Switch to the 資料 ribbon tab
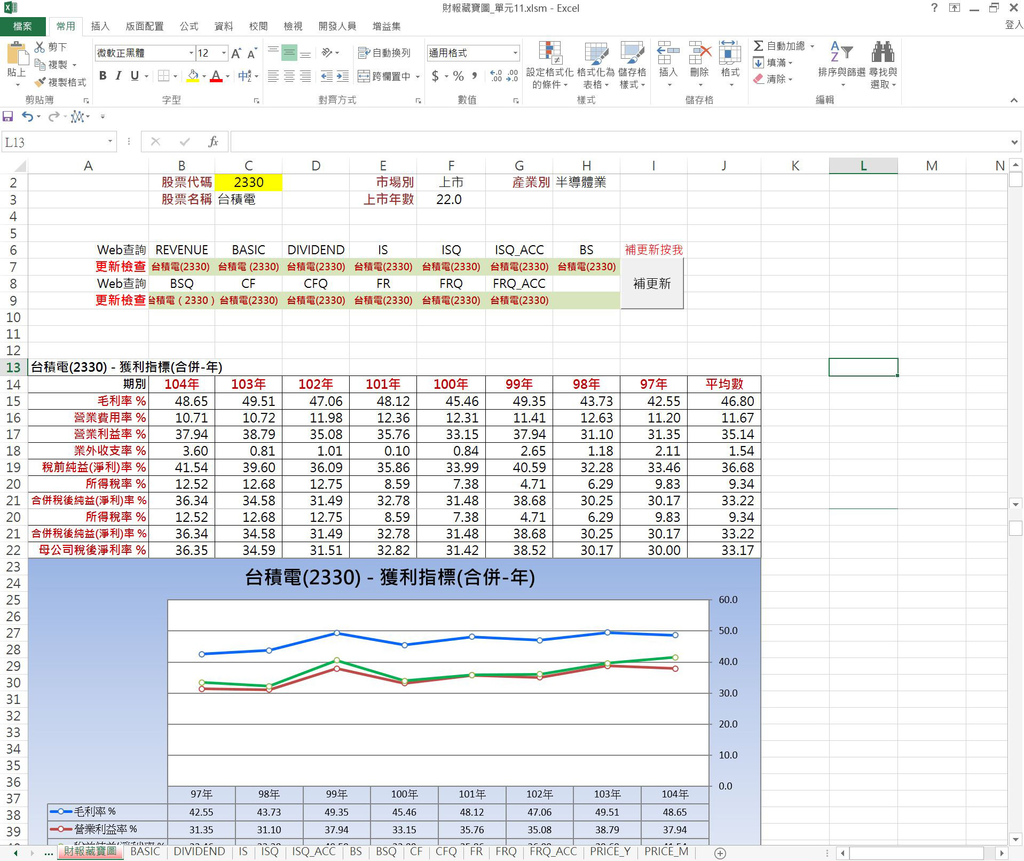Image resolution: width=1024 pixels, height=861 pixels. point(223,26)
